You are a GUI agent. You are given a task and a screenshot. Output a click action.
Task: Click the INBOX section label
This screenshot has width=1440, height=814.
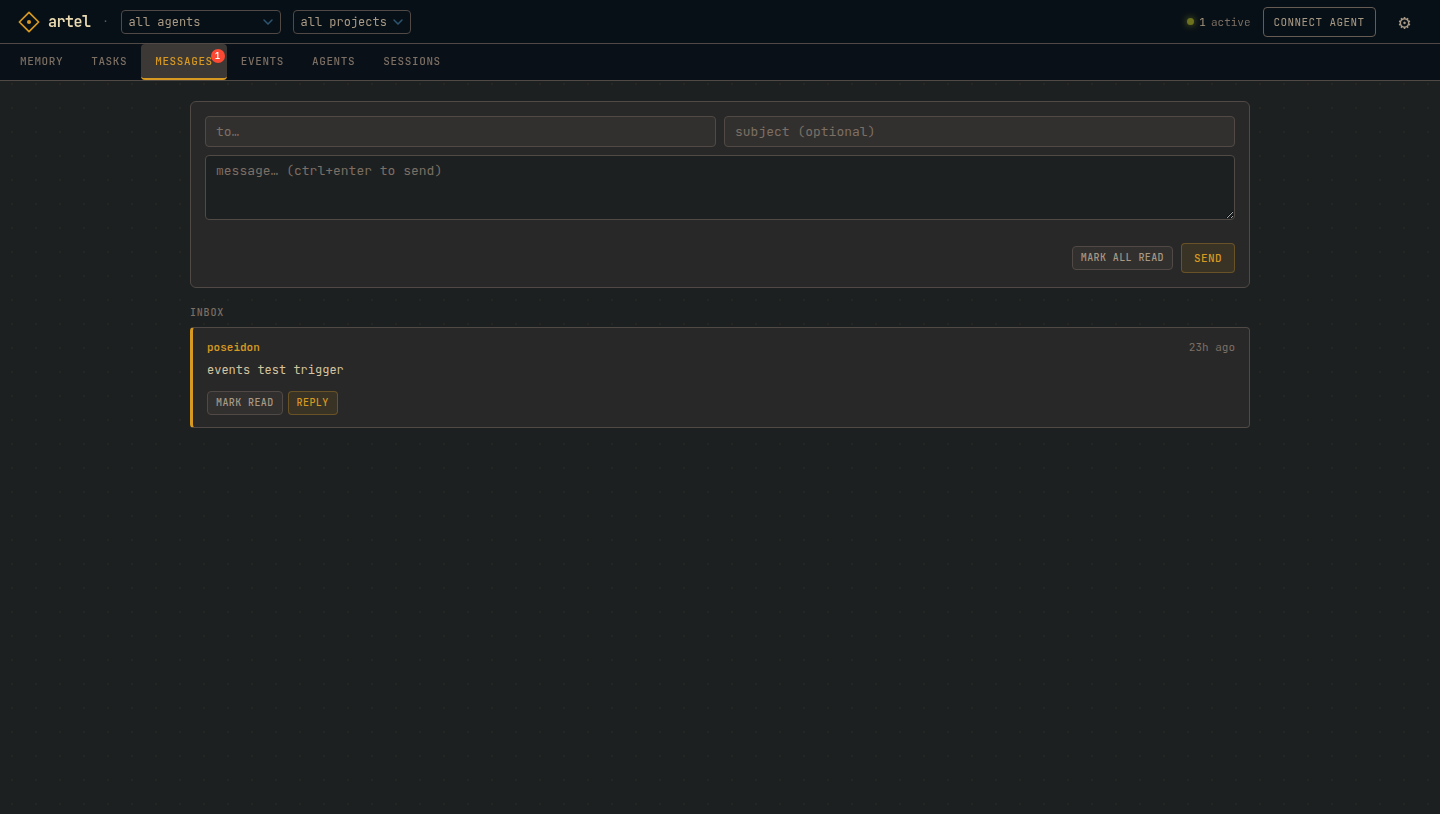pos(207,313)
